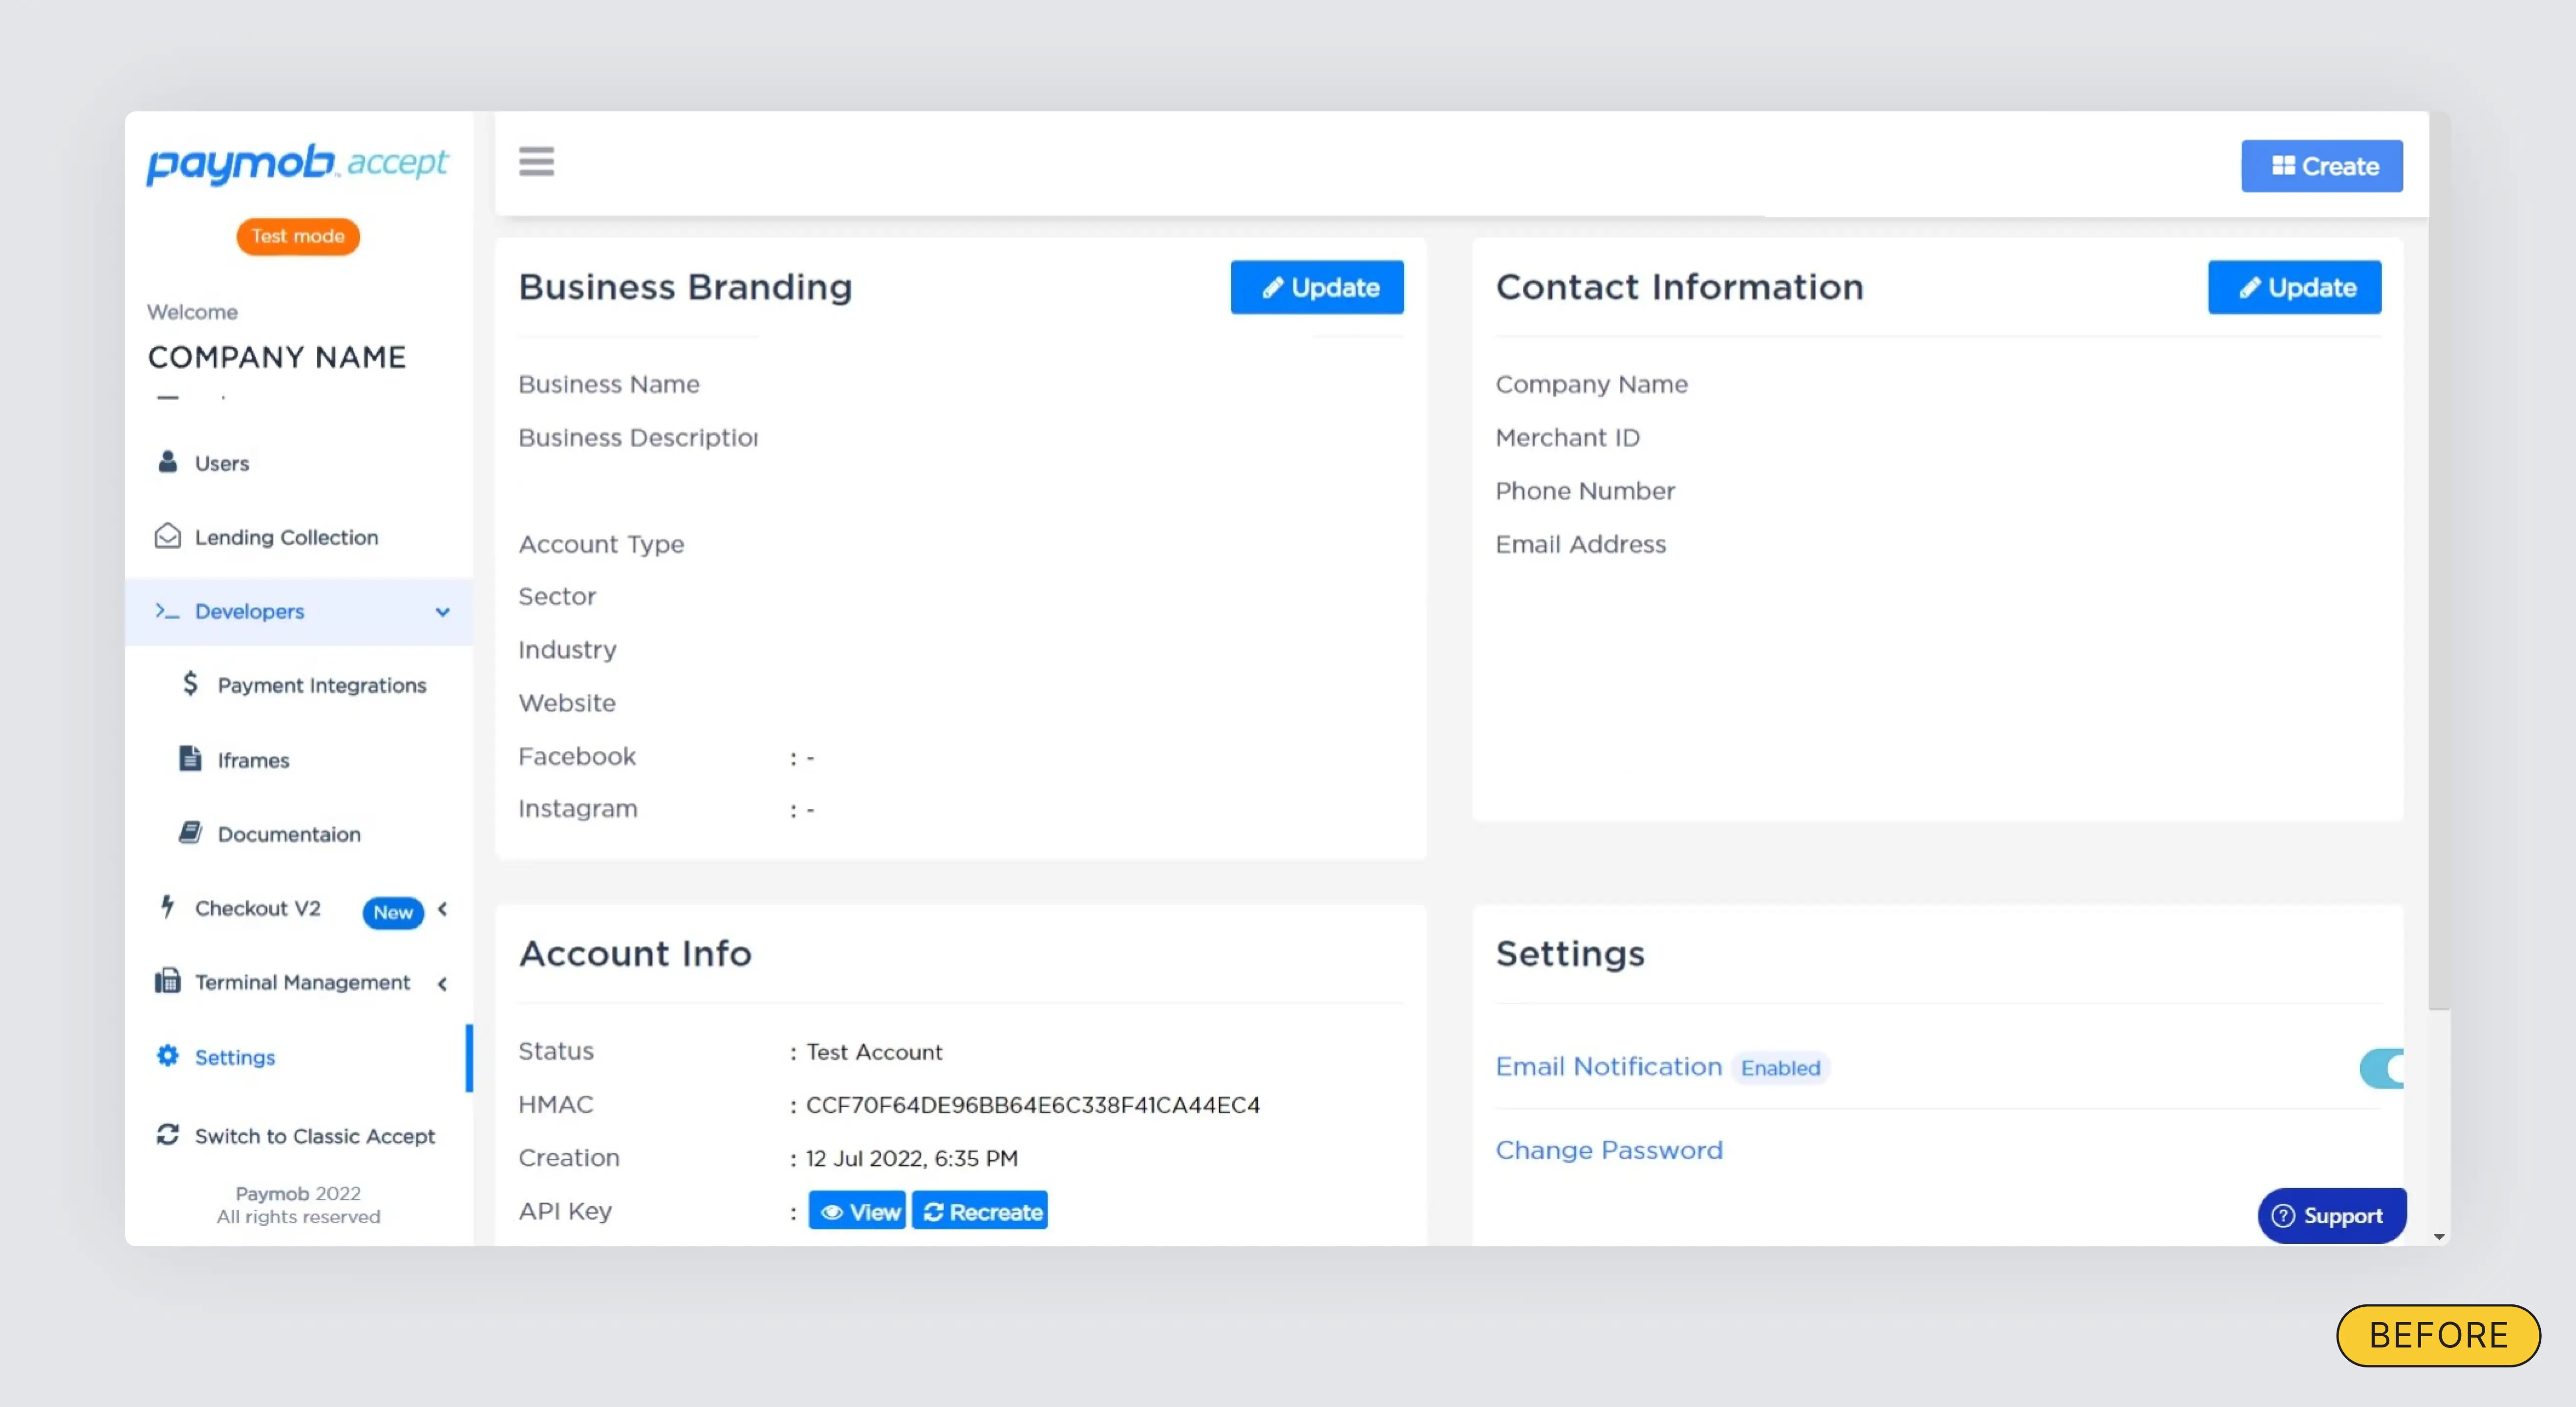Screen dimensions: 2576x1407
Task: Recreate the API Key
Action: point(980,1211)
